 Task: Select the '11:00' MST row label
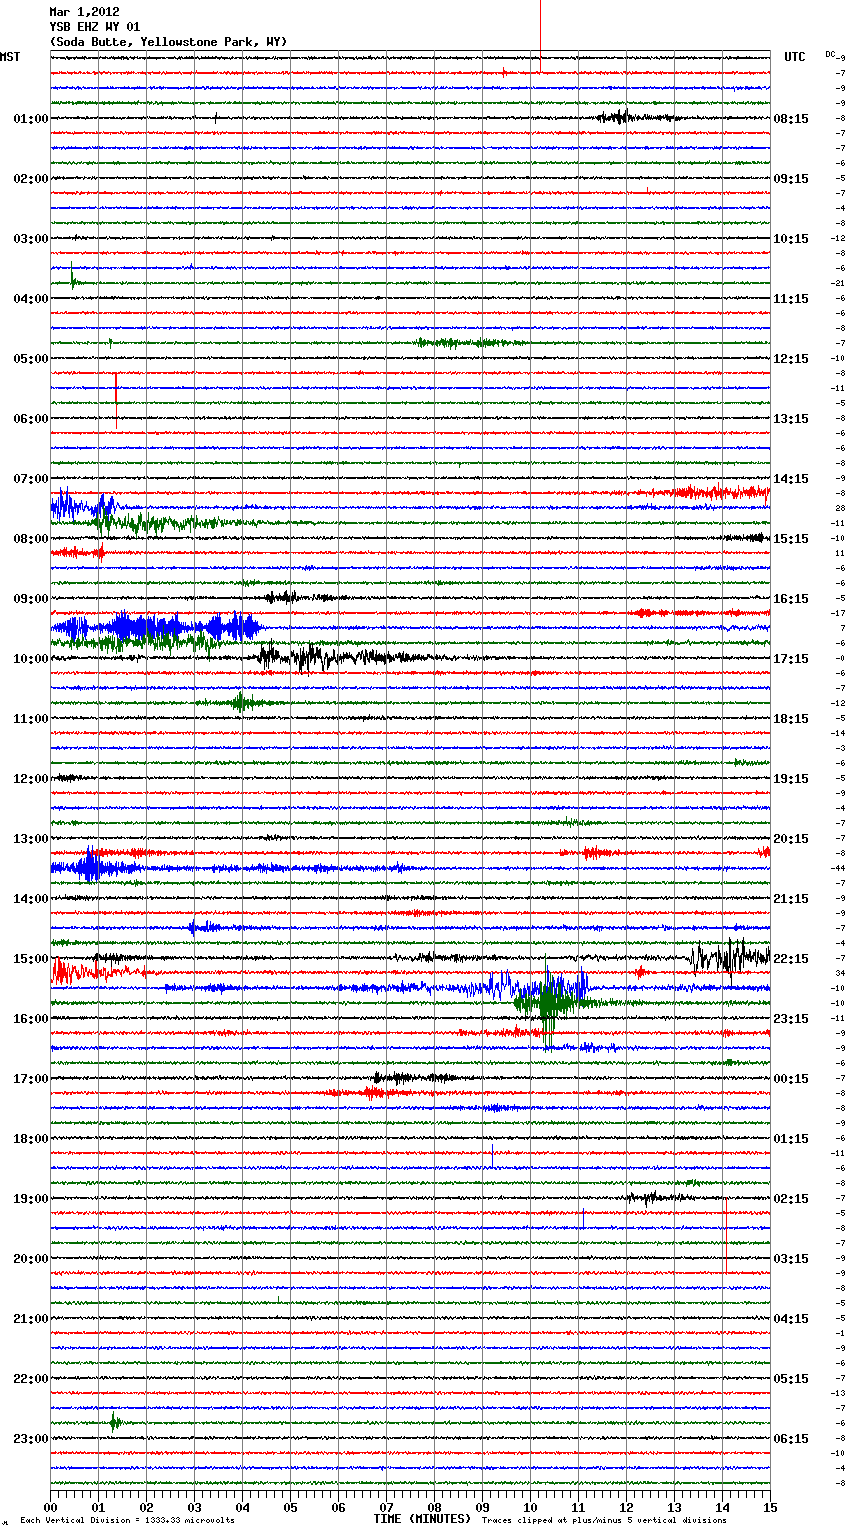(31, 719)
